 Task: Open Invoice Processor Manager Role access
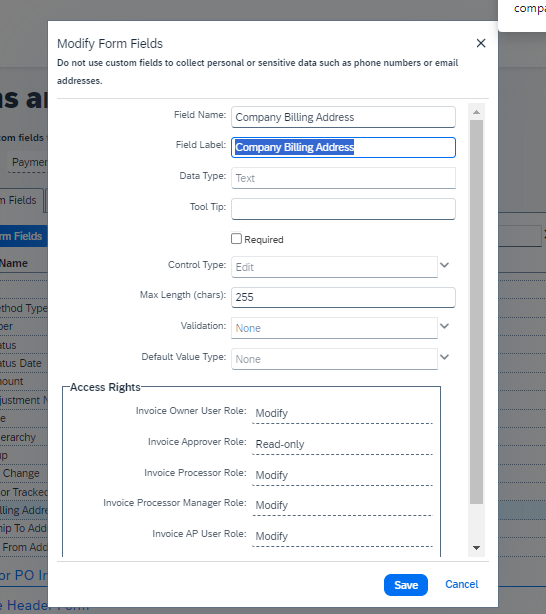[x=343, y=506]
